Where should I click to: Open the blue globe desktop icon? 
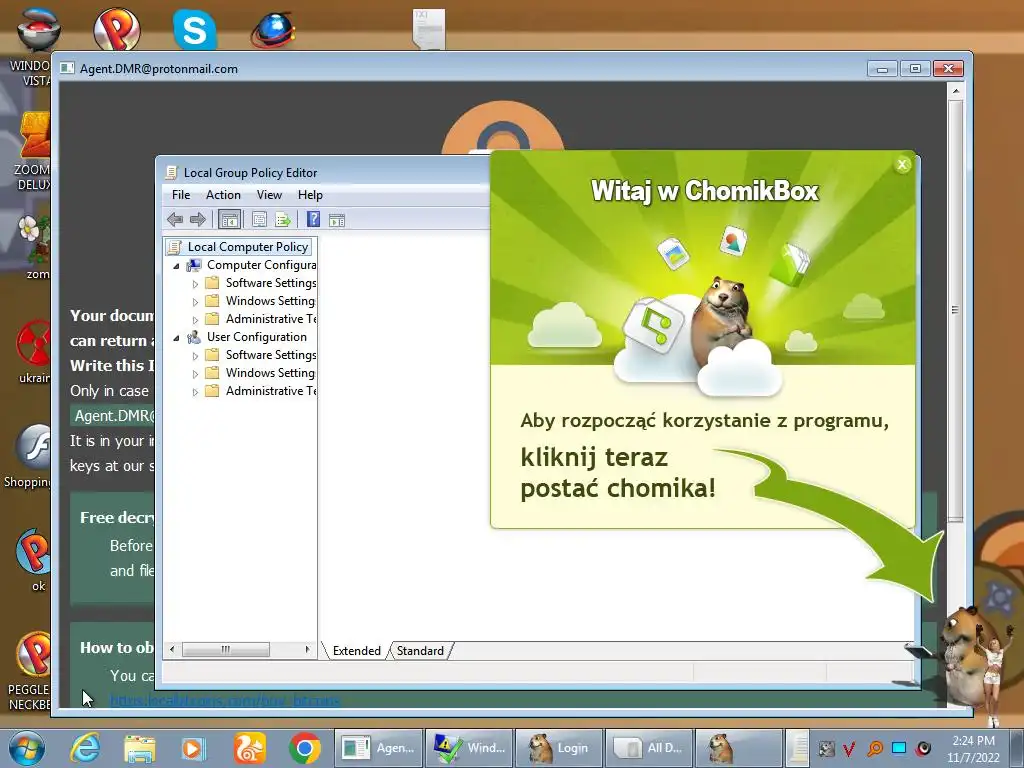(273, 29)
